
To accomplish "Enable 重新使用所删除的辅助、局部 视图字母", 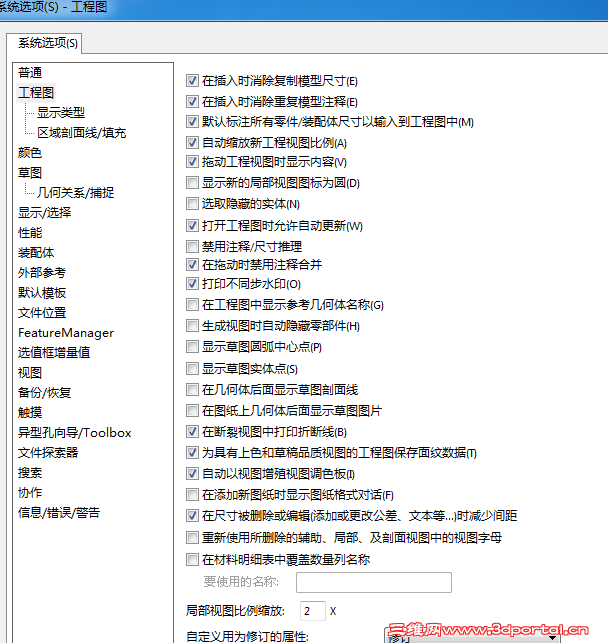I will click(192, 538).
